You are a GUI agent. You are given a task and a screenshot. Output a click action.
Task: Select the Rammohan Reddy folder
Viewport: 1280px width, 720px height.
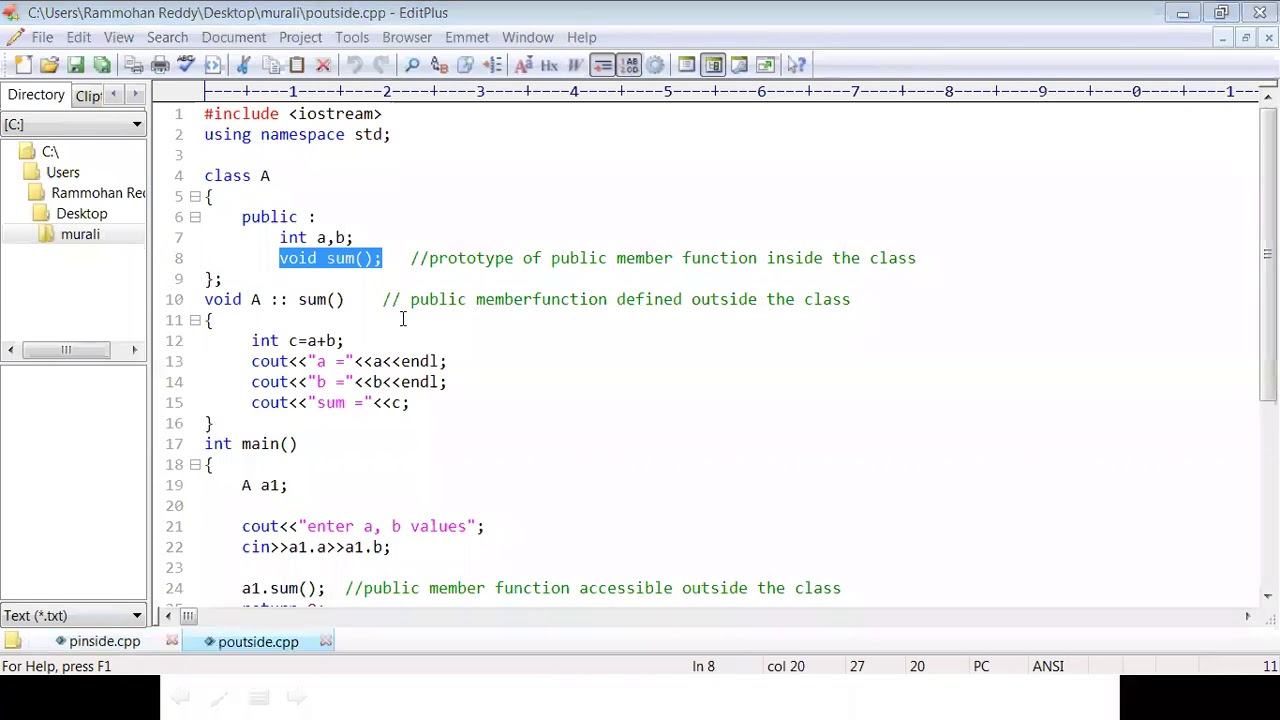(97, 193)
